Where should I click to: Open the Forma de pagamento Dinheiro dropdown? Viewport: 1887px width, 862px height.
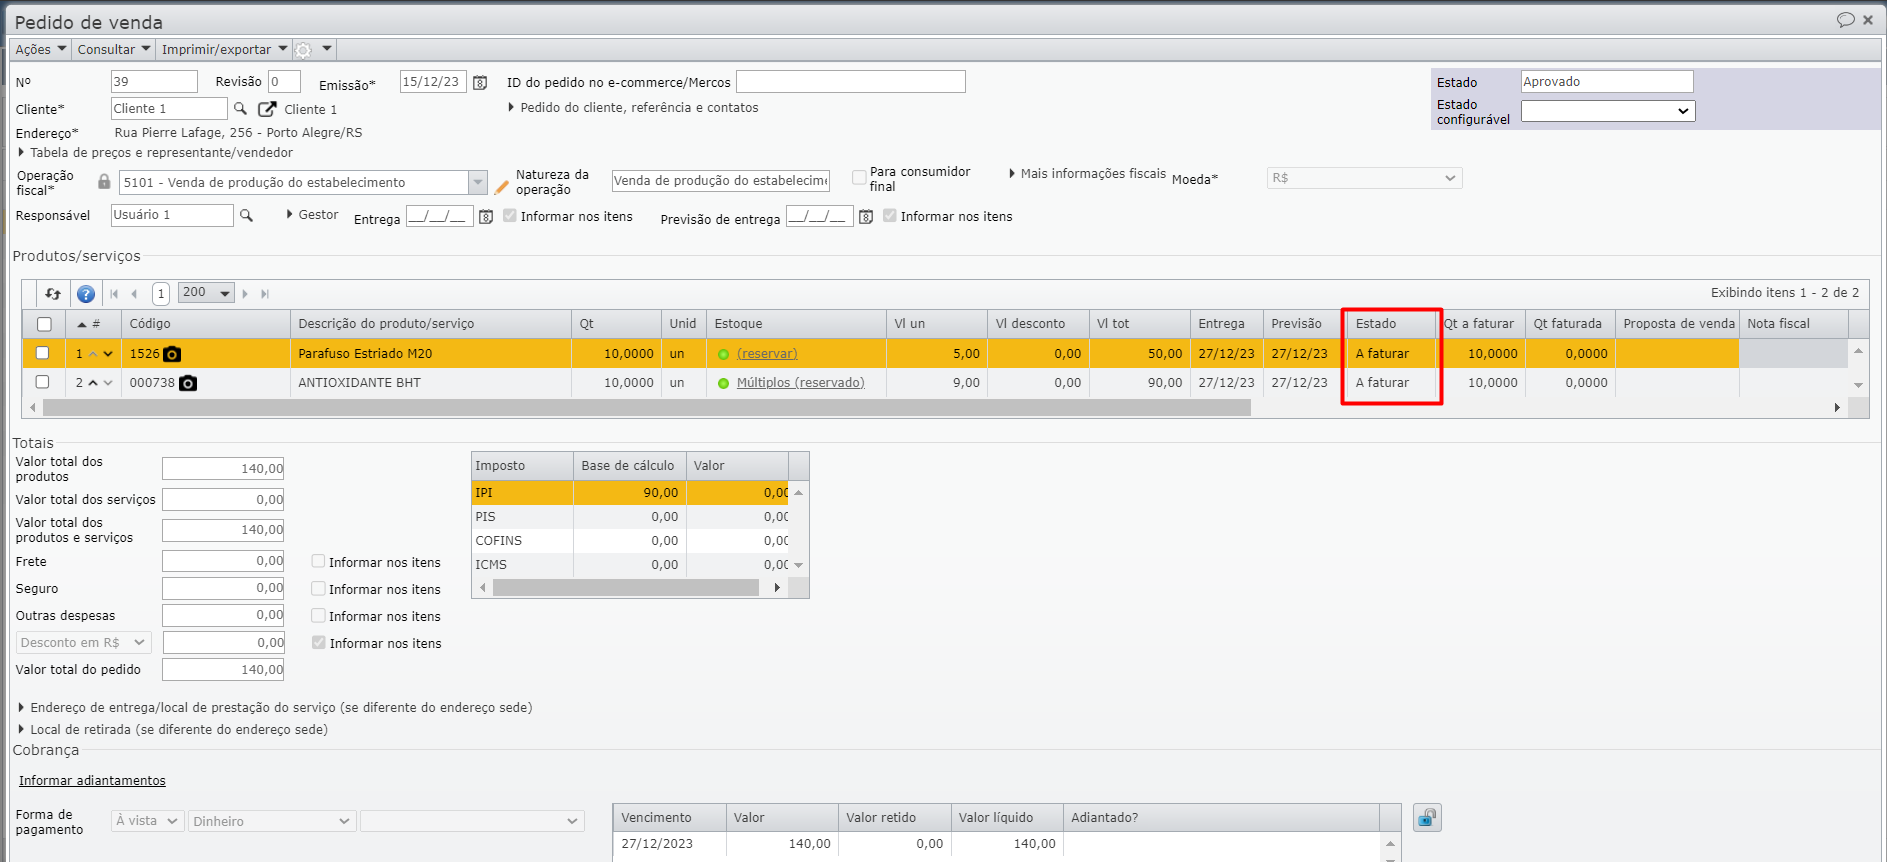pos(271,821)
